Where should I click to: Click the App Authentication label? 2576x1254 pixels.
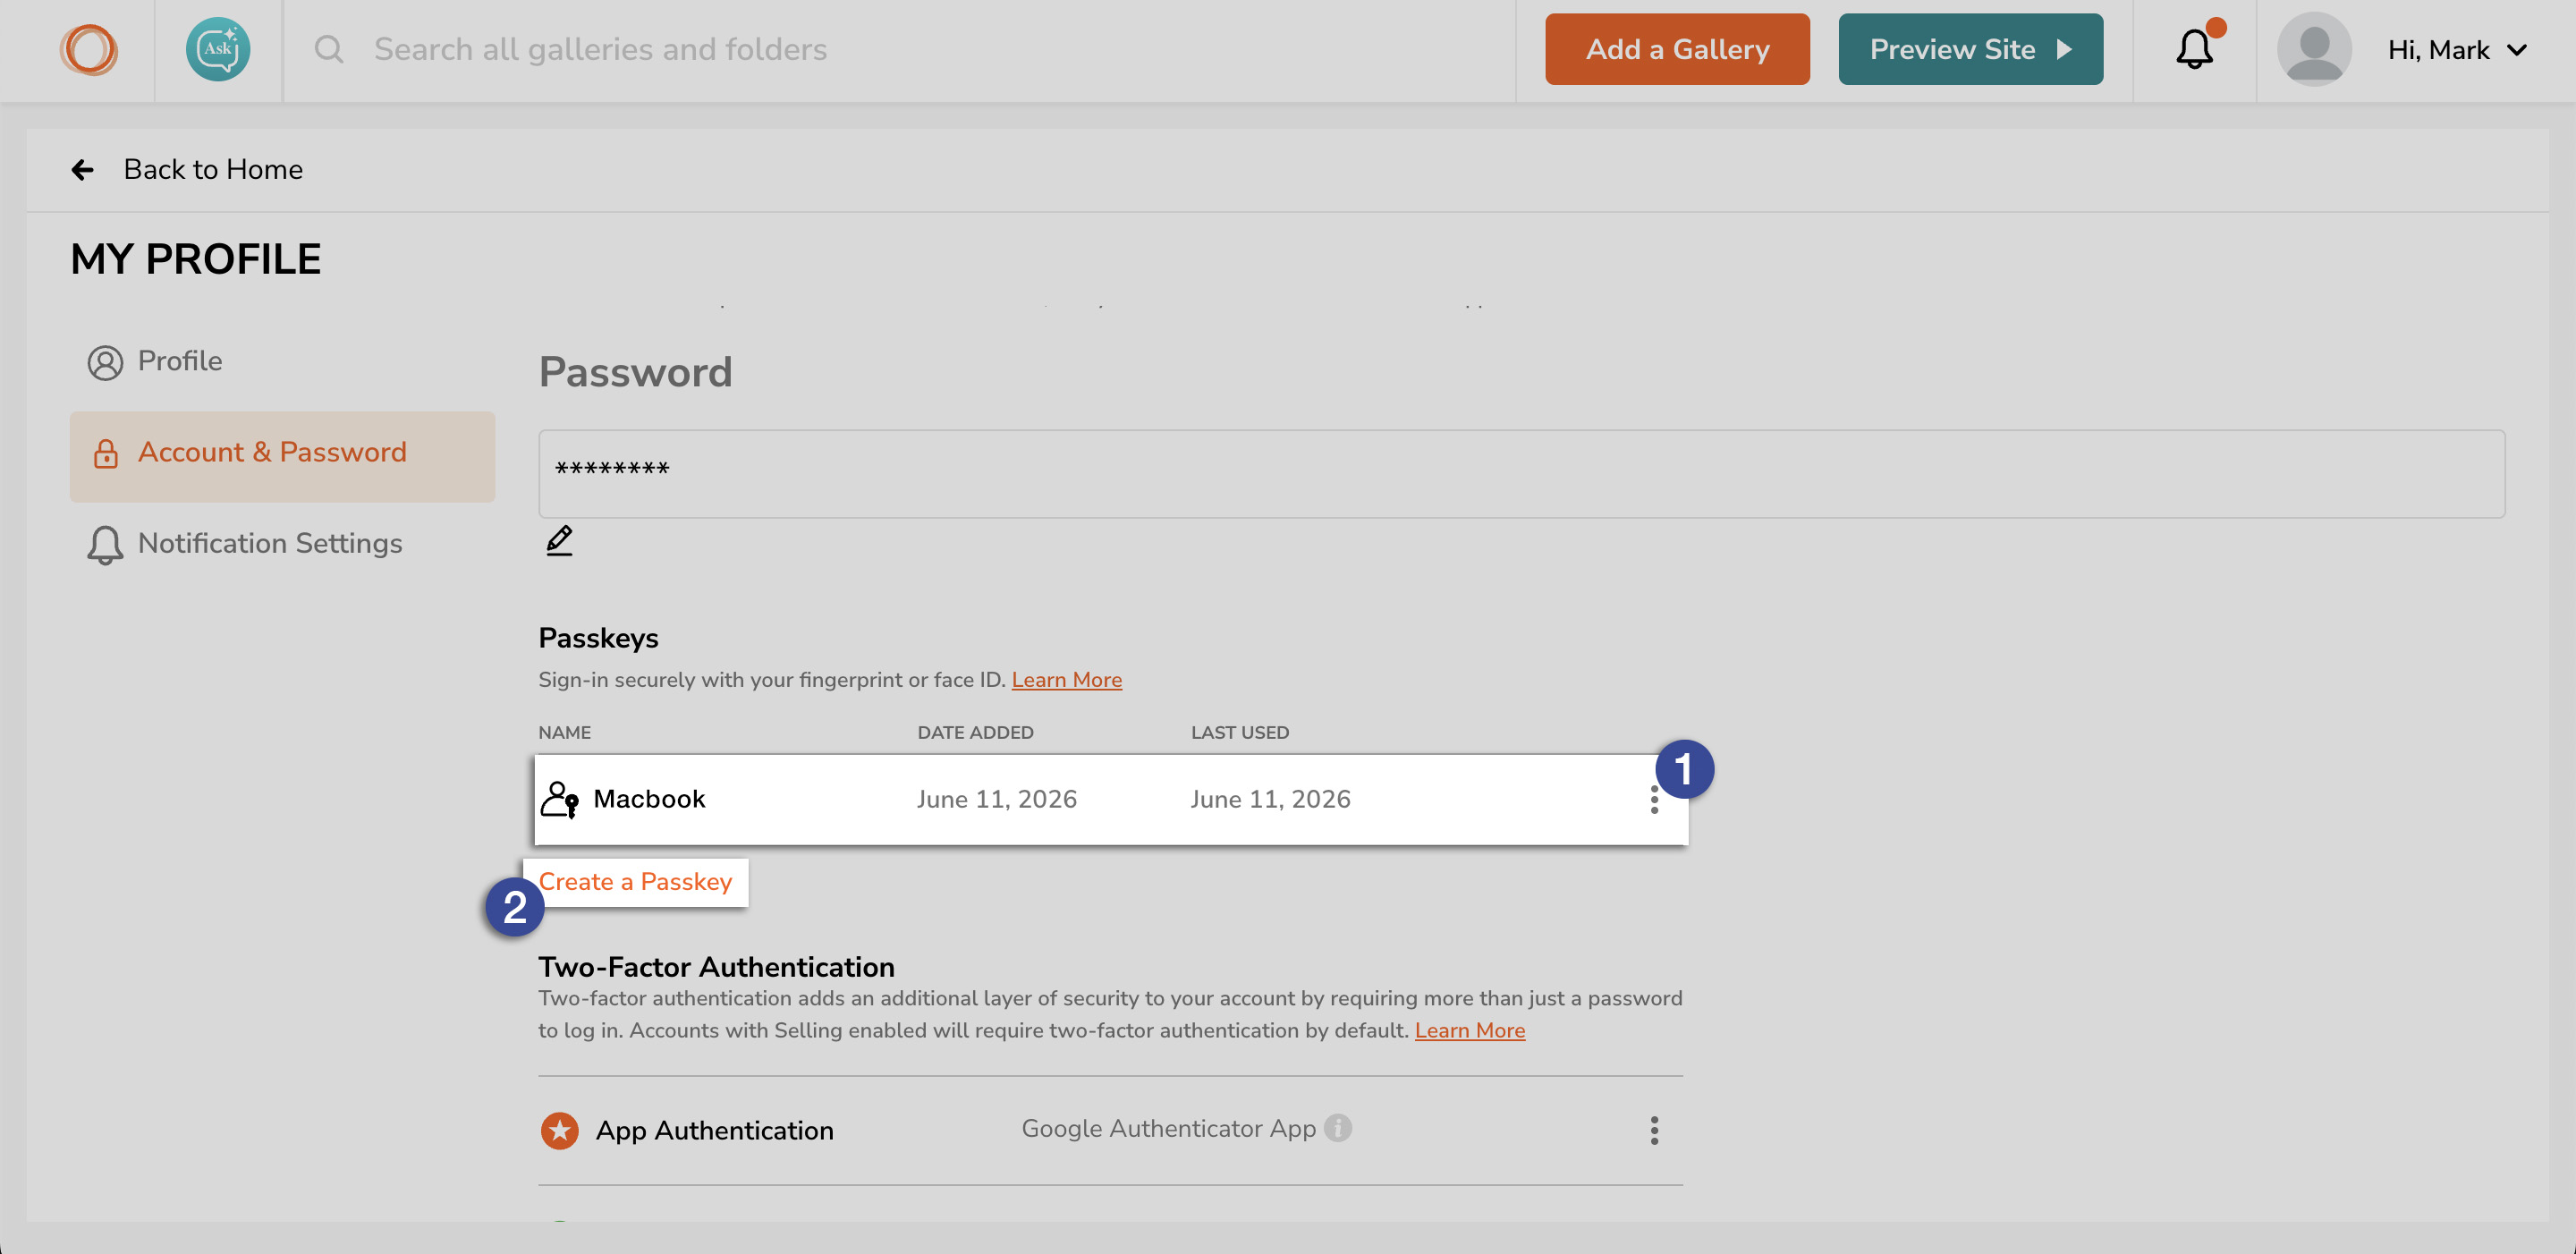pyautogui.click(x=714, y=1131)
